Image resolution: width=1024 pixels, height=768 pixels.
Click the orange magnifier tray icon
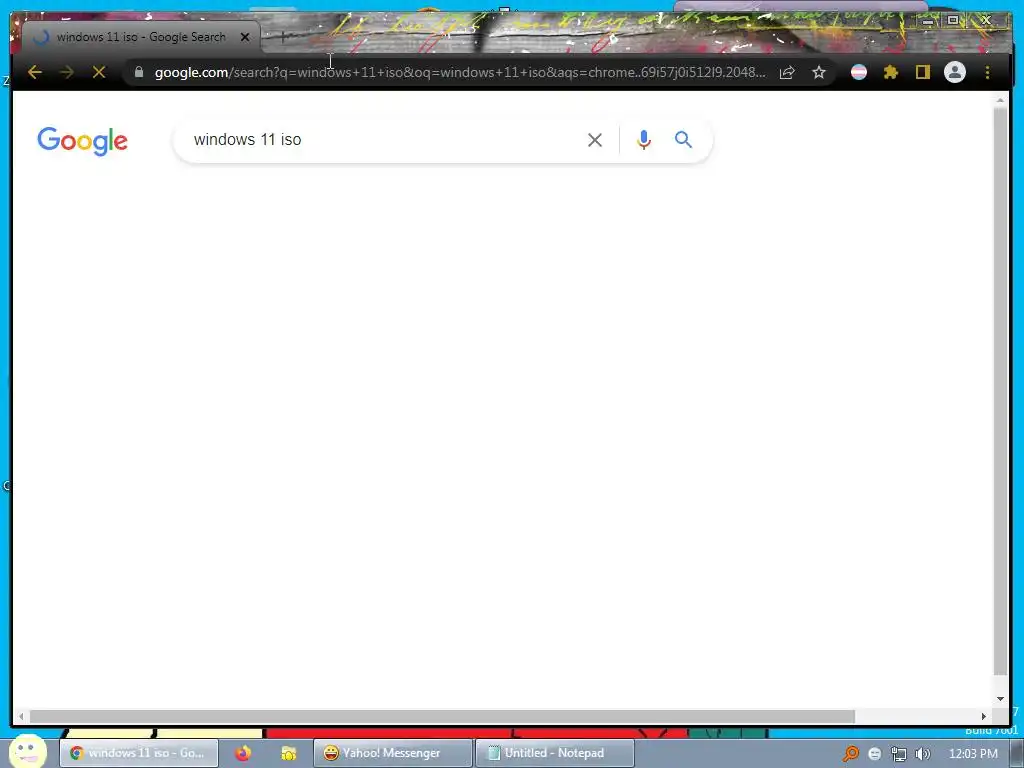click(x=850, y=754)
